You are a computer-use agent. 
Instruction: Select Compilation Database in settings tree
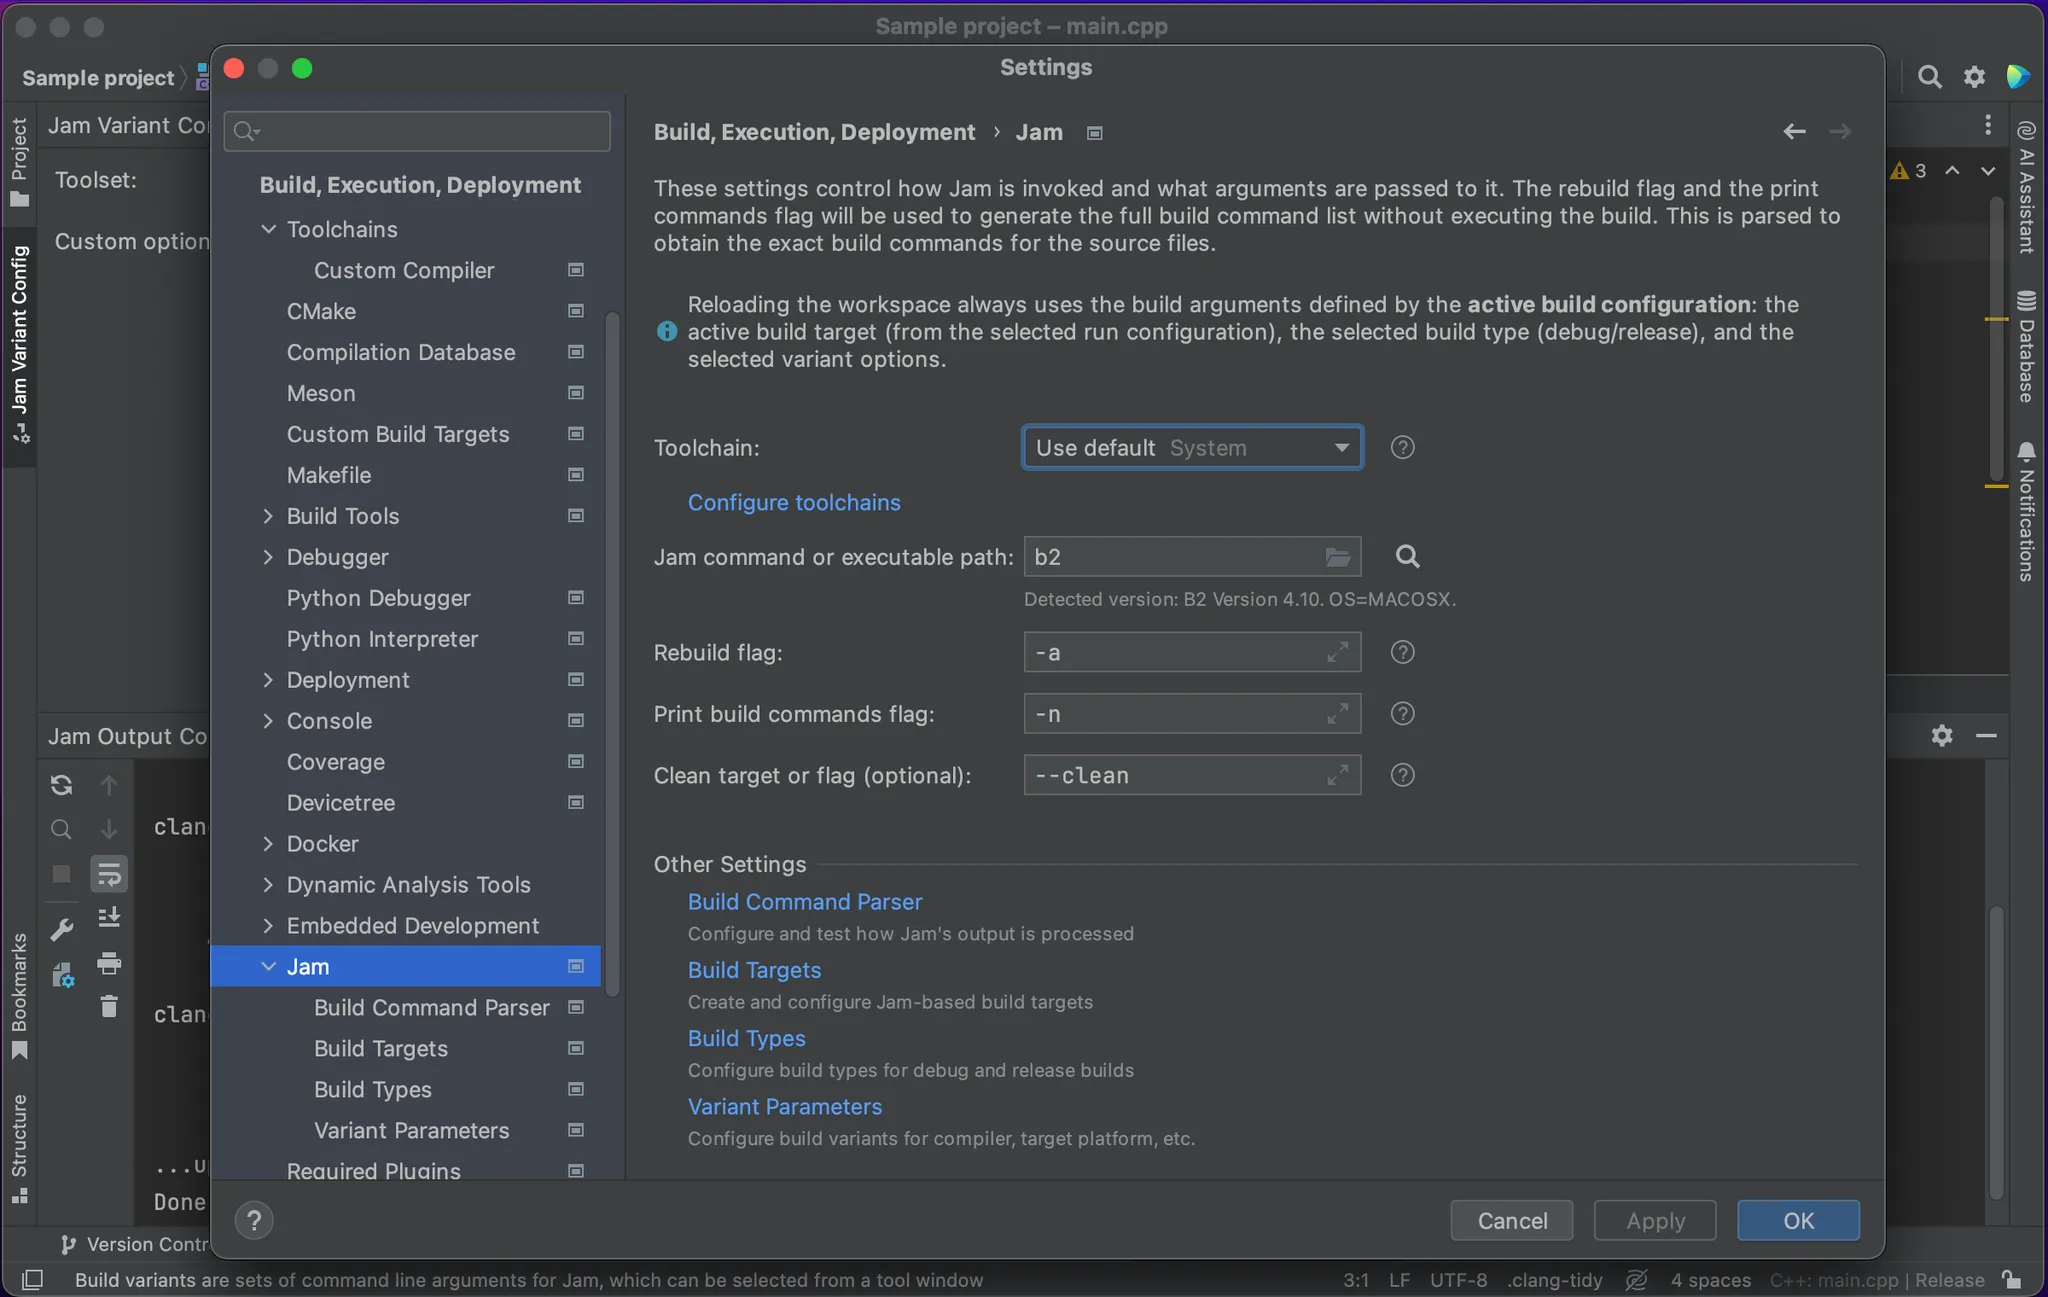pos(406,352)
